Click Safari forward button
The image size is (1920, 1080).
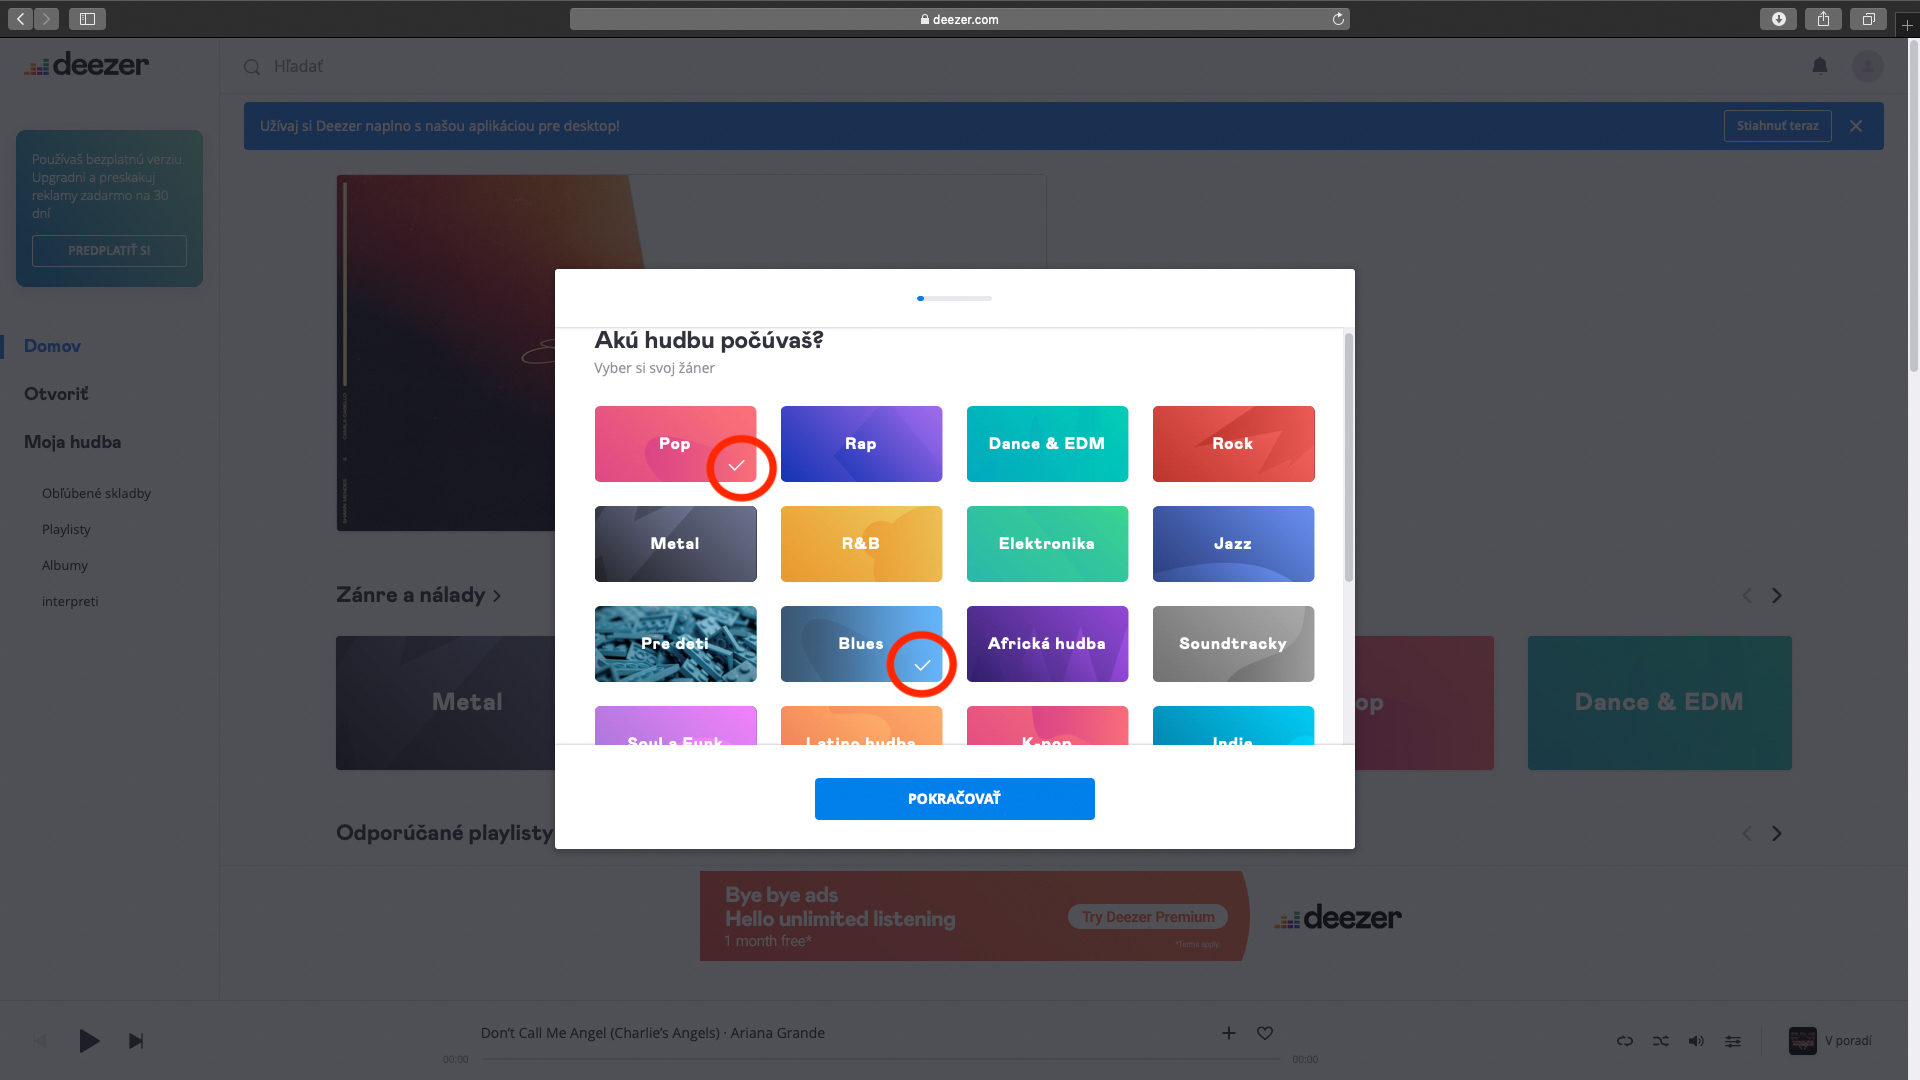(x=46, y=19)
